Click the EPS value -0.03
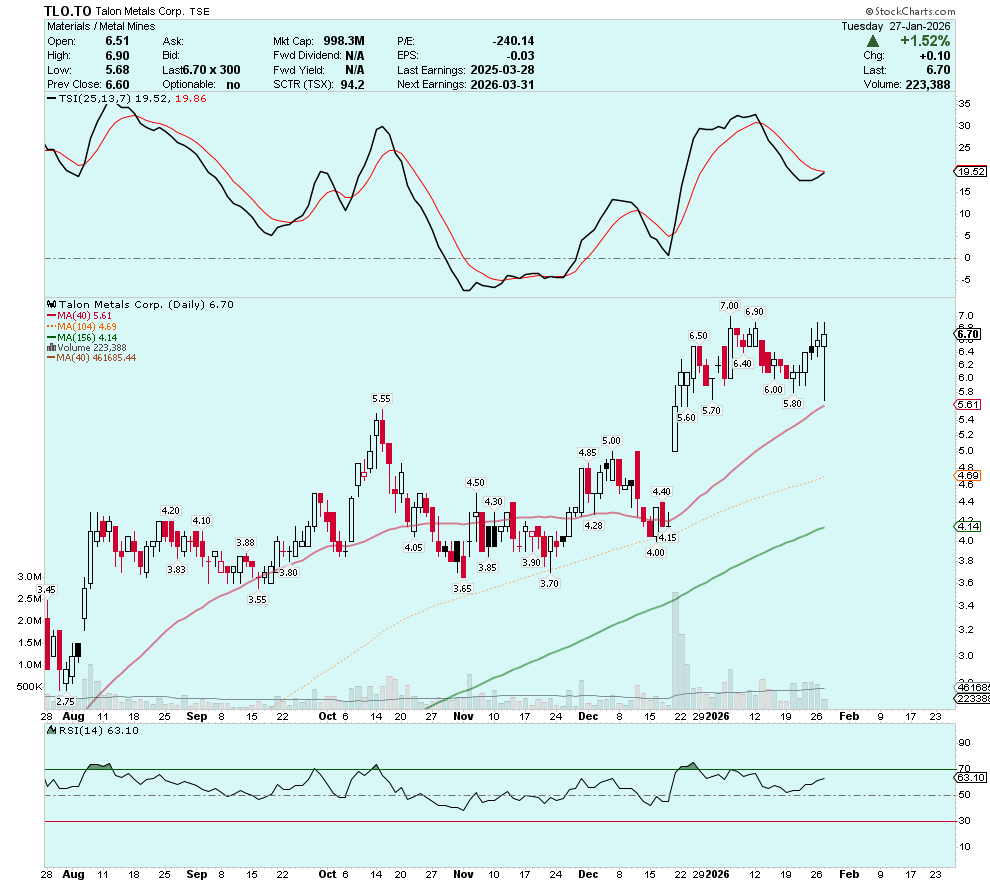Viewport: 990px width, 883px height. [520, 56]
